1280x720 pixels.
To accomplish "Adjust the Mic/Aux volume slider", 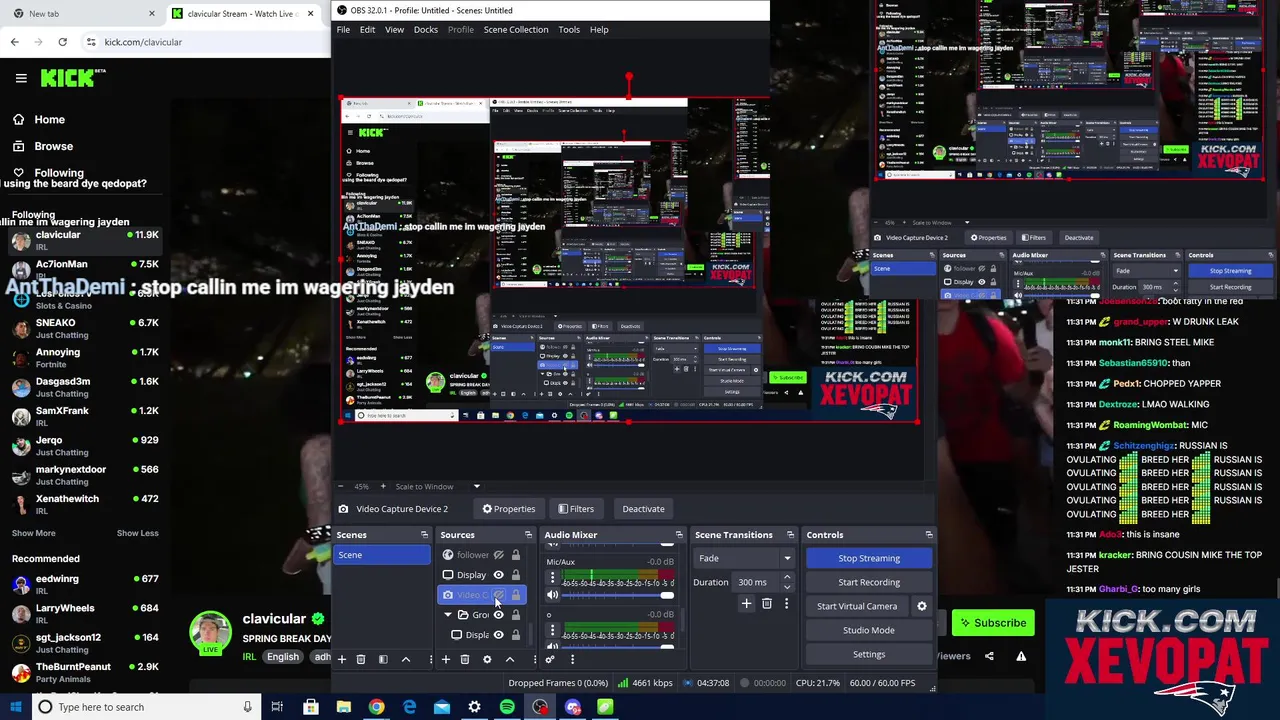I will pos(617,595).
